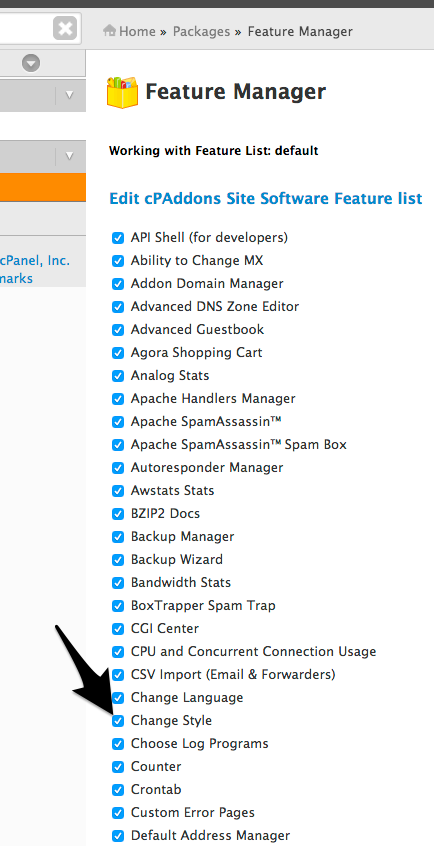Viewport: 434px width, 846px height.
Task: Expand the first sidebar section dropdown arrow
Action: coord(69,95)
